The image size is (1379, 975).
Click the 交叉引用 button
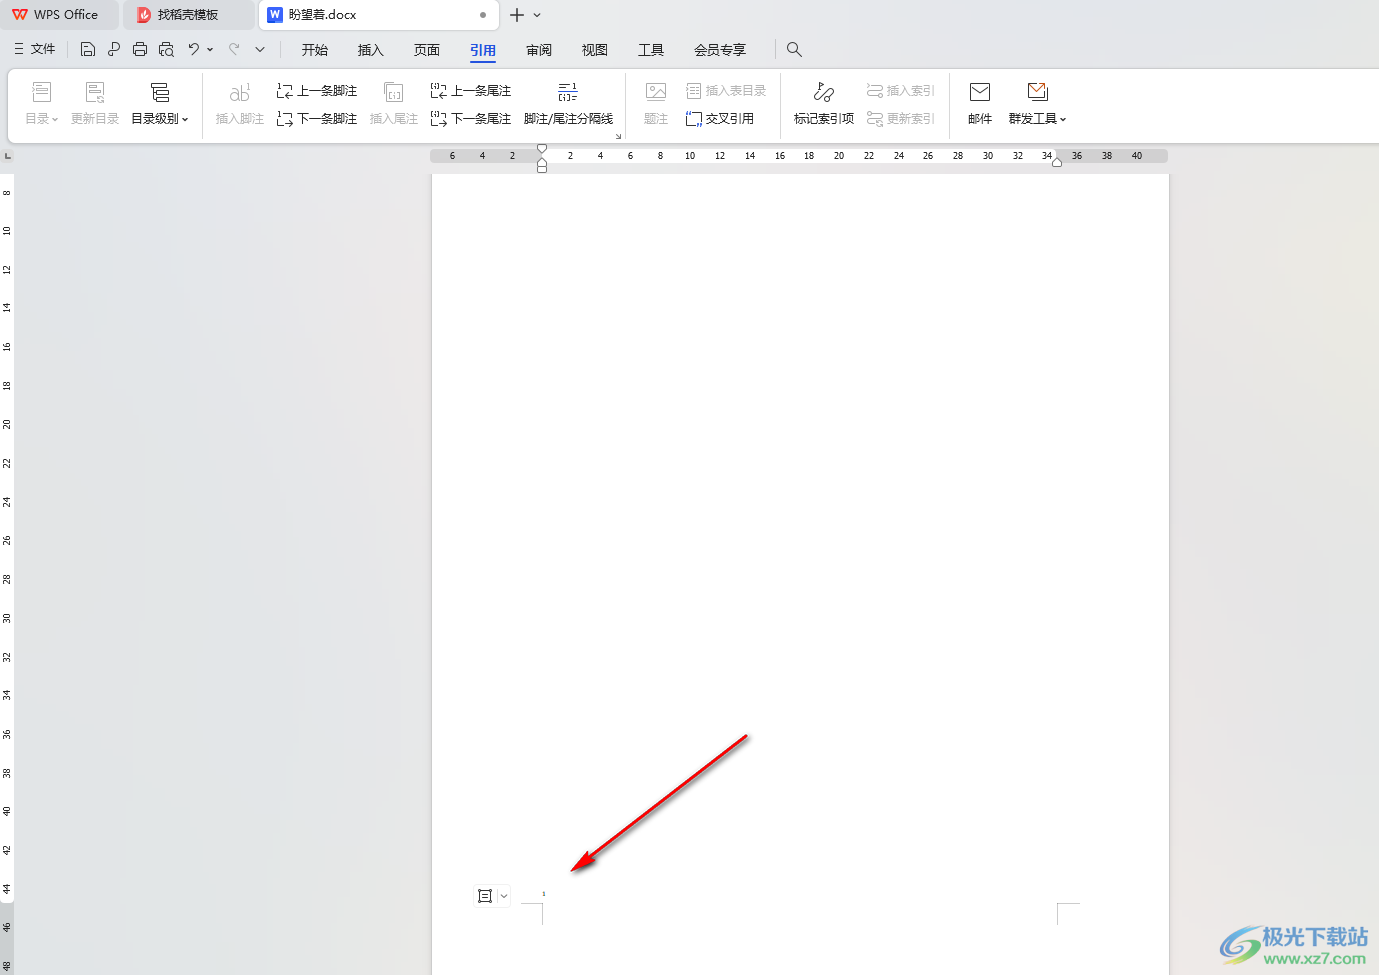(x=720, y=119)
